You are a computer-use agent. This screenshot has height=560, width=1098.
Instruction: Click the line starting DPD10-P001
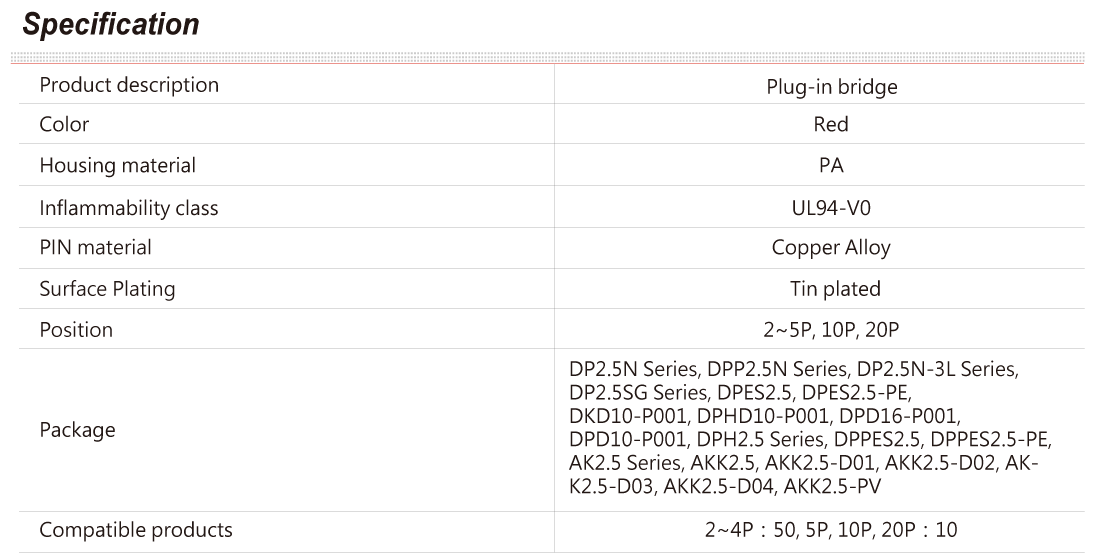point(811,440)
